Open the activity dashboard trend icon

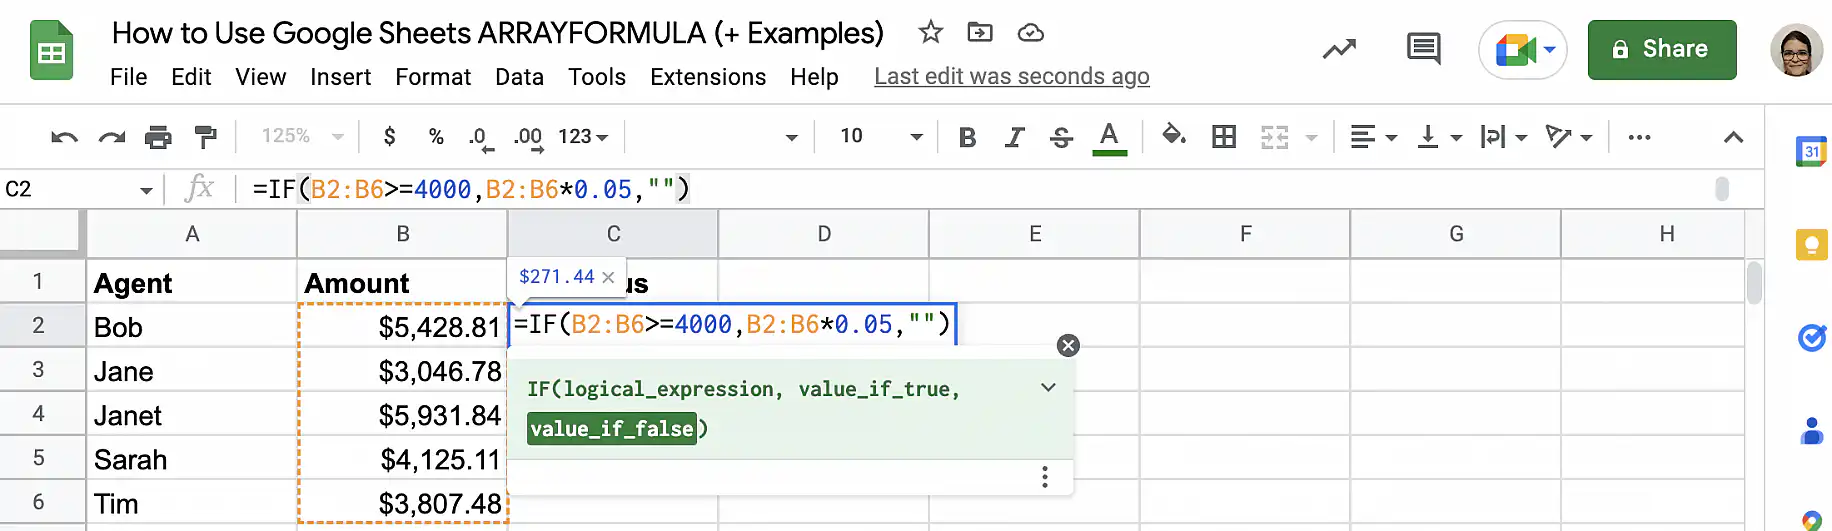1339,48
